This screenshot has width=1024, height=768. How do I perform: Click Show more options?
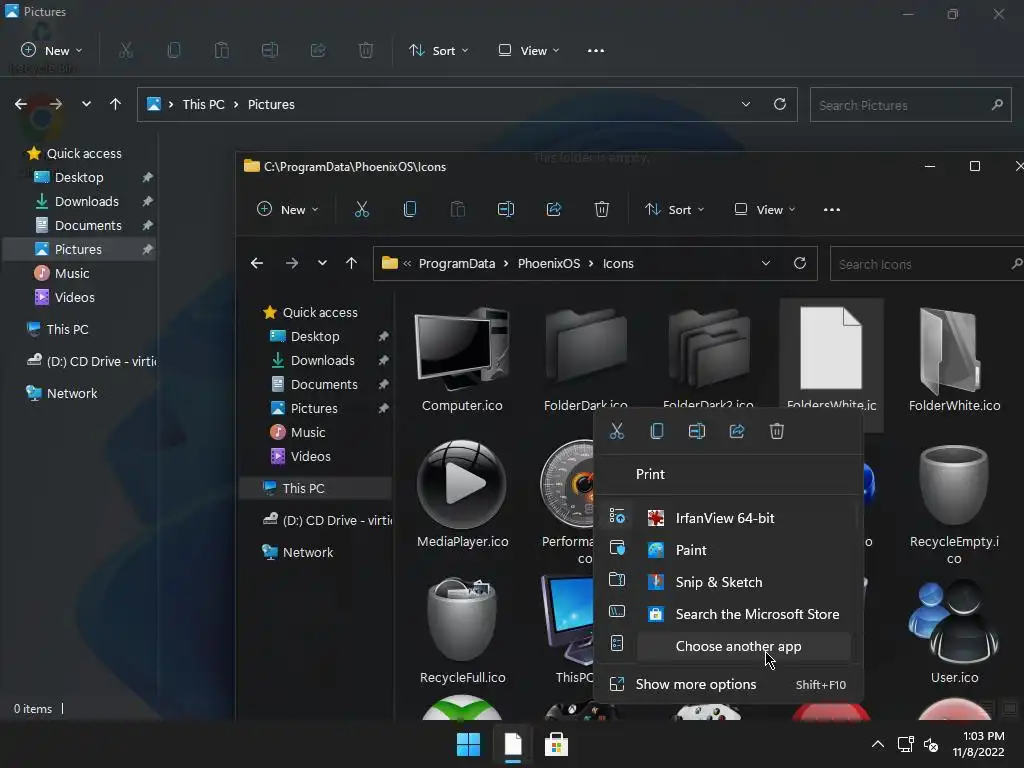pyautogui.click(x=728, y=684)
